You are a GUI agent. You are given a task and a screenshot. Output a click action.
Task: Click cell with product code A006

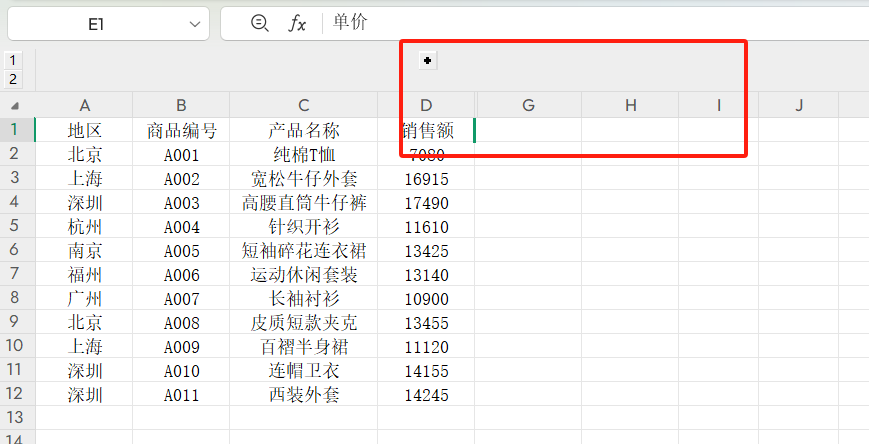click(181, 275)
